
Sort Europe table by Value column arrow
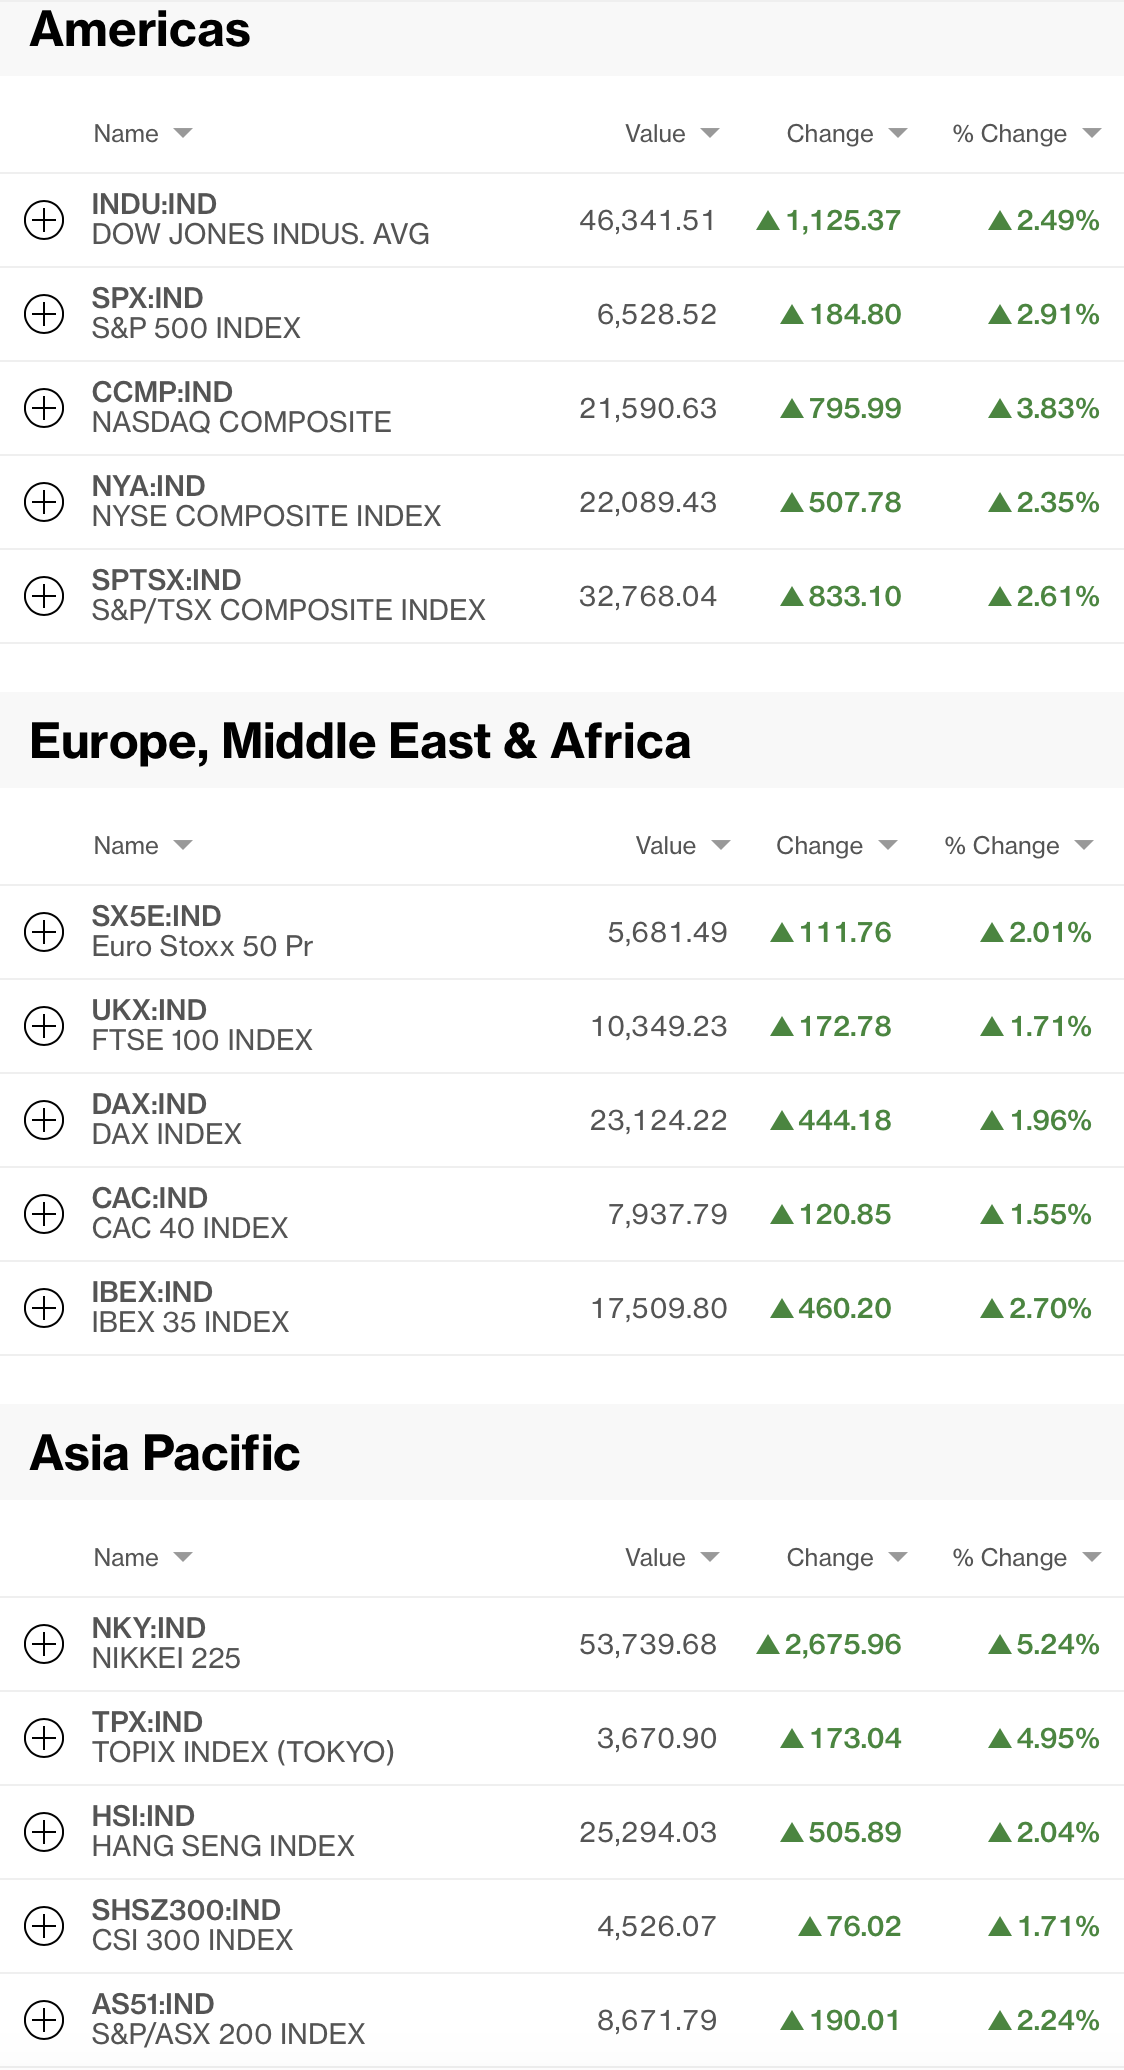coord(721,846)
